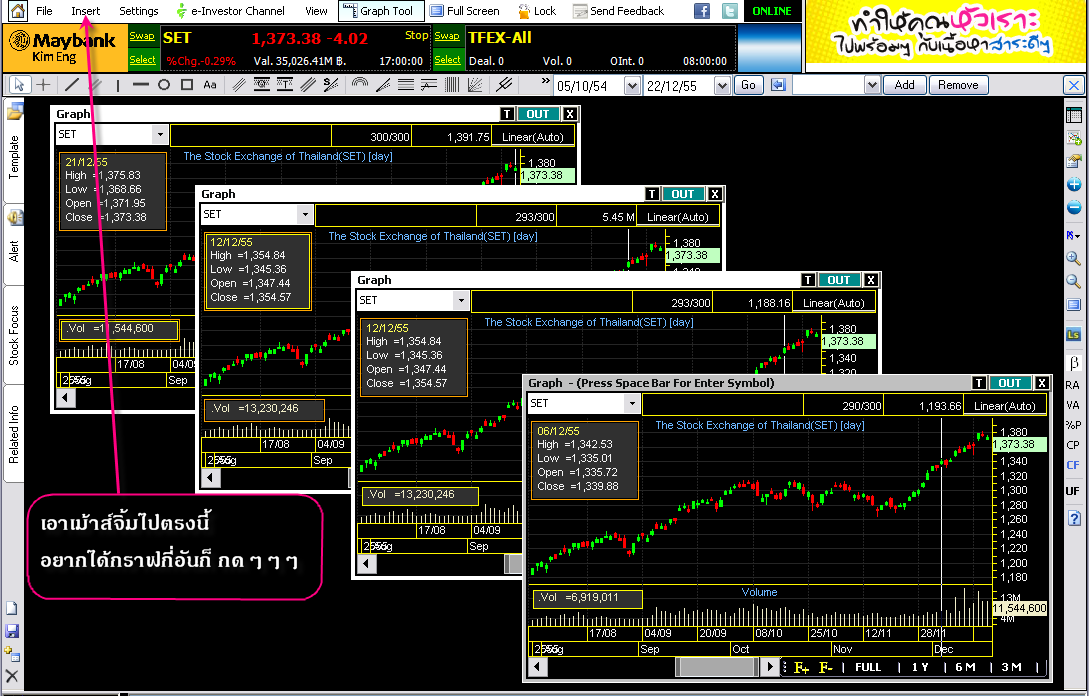Open the Insert menu
The image size is (1089, 696).
tap(85, 11)
